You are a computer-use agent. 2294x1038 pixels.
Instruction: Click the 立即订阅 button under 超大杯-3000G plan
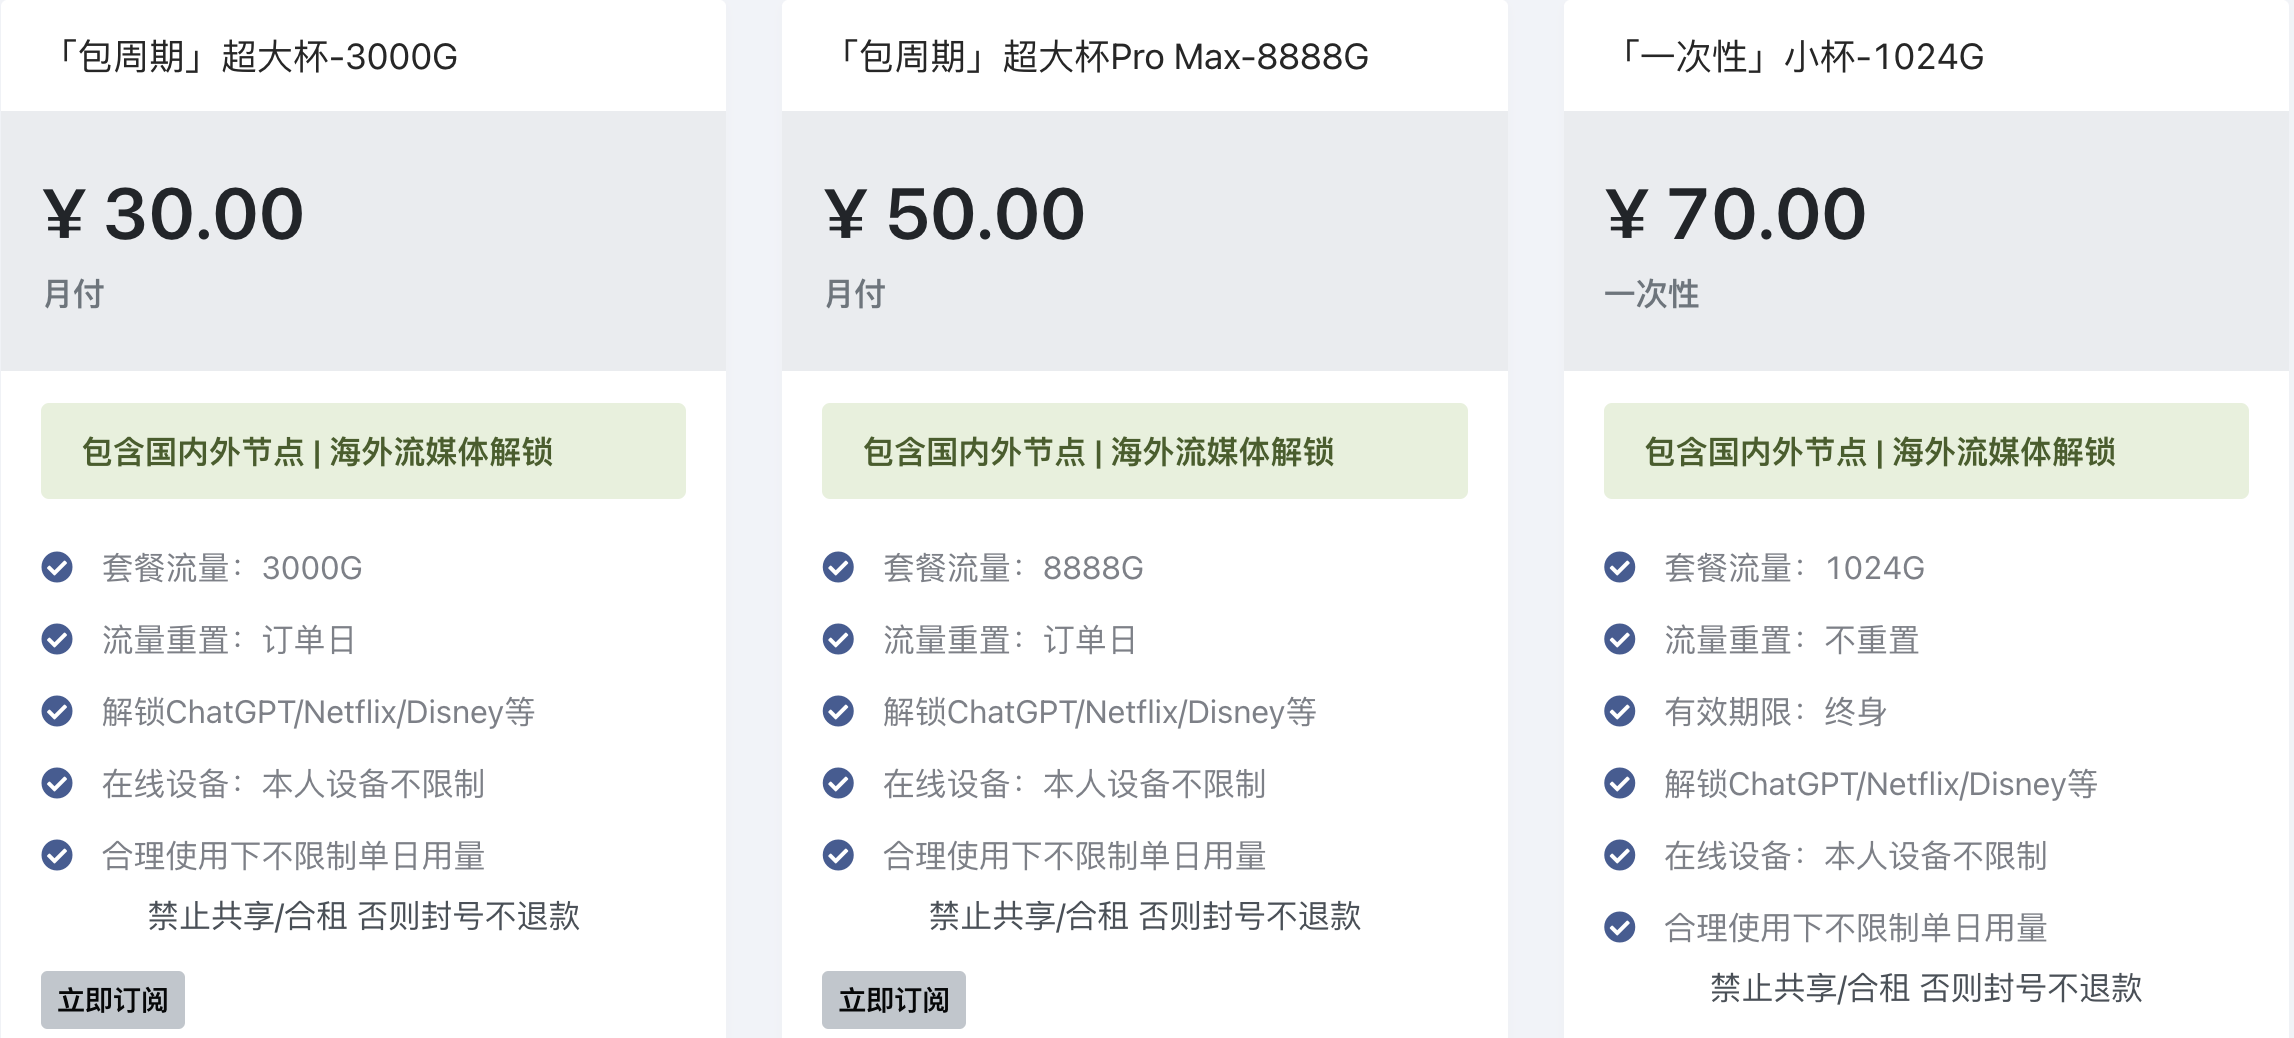click(113, 999)
